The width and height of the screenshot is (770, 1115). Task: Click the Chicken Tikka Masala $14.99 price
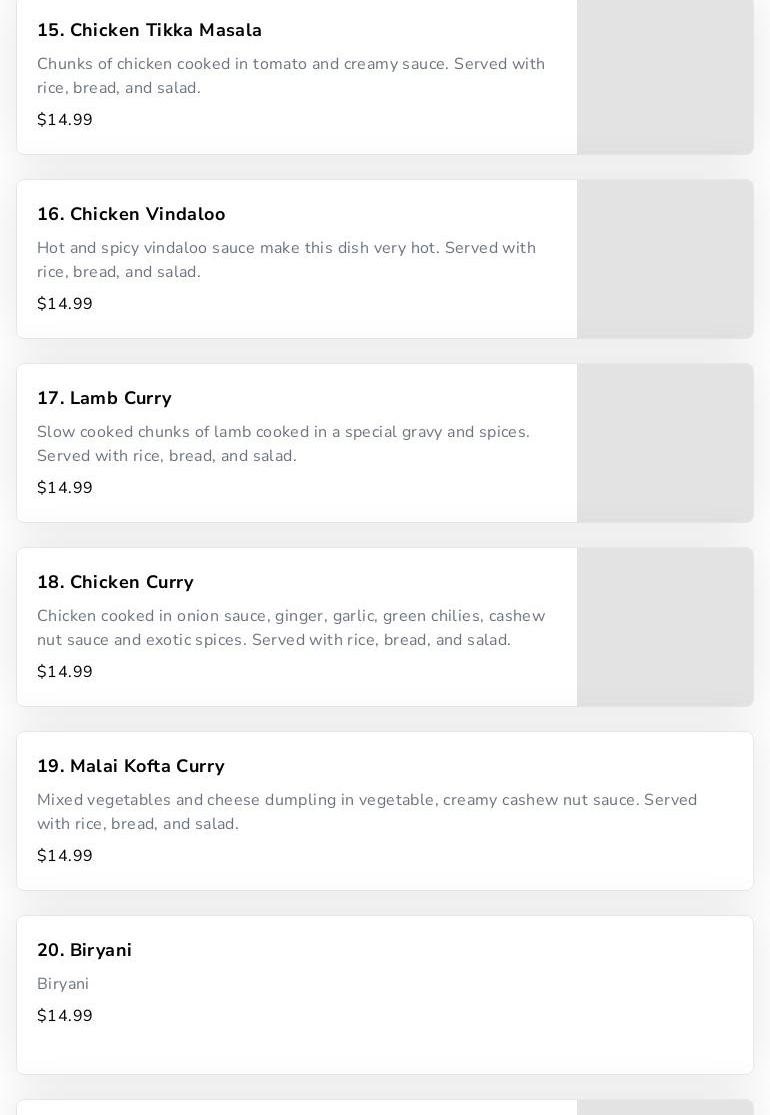[65, 120]
